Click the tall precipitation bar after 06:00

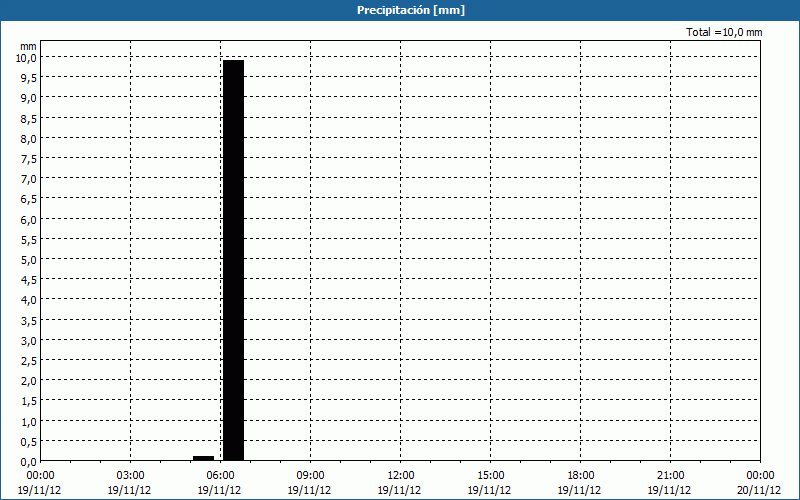point(234,260)
